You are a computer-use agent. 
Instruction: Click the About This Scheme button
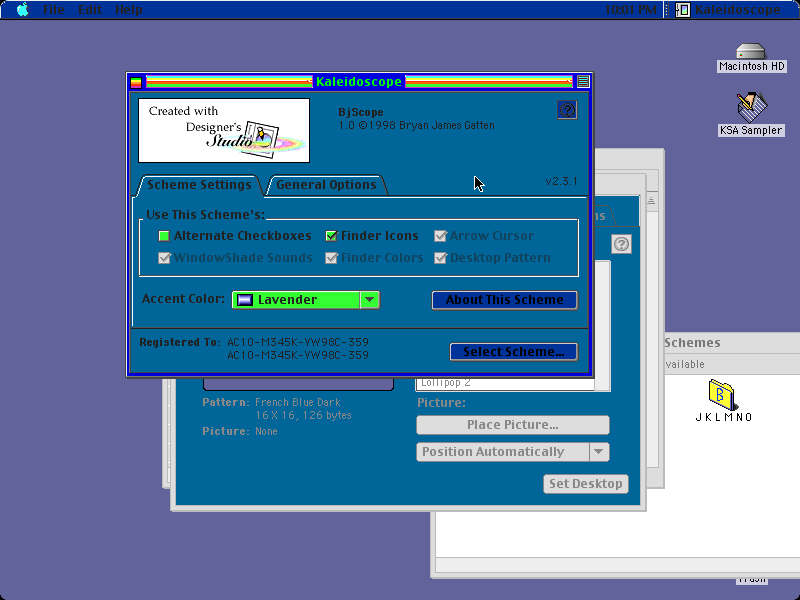pos(505,300)
